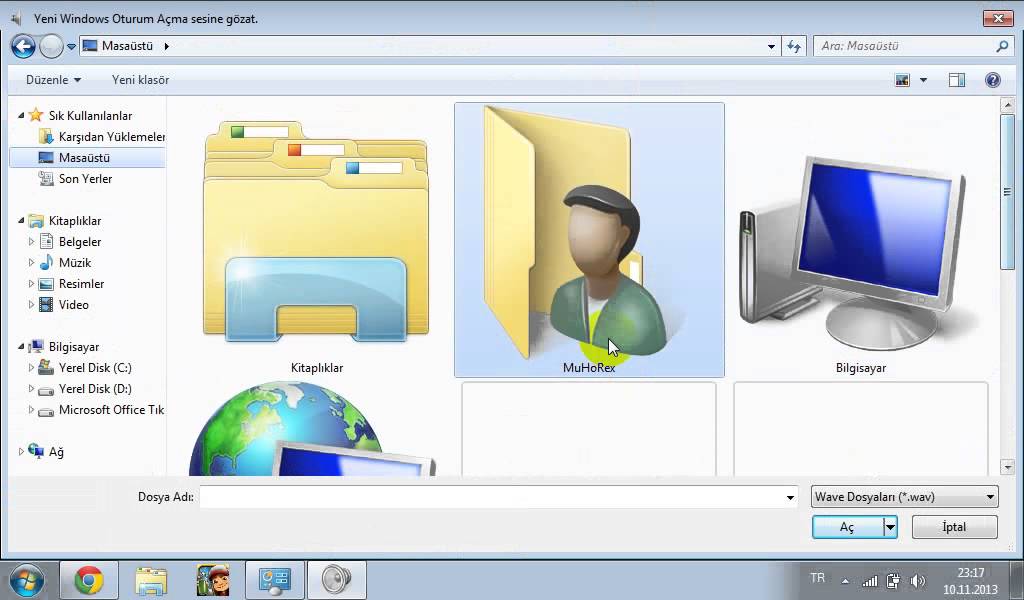Click the file list scroll down arrow
The height and width of the screenshot is (600, 1024).
1007,467
